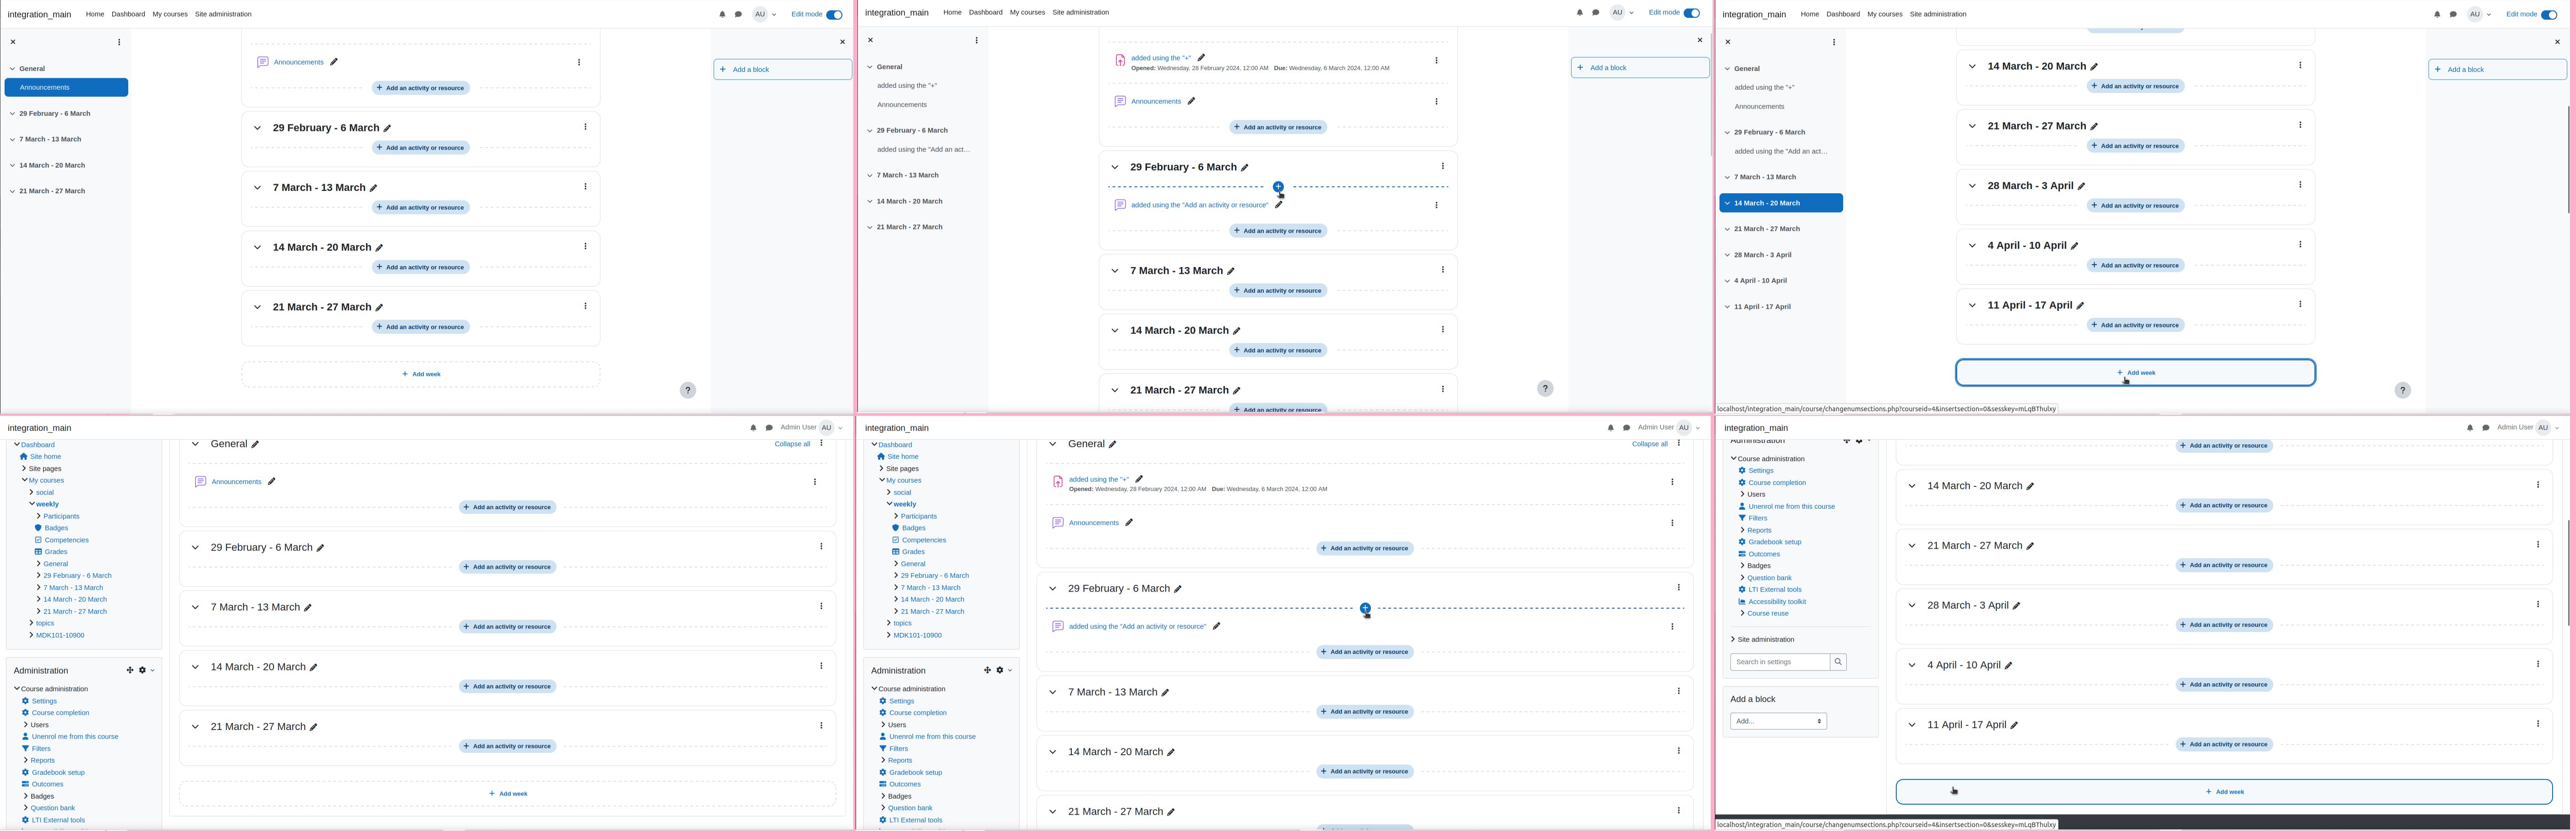Open Administration block gear actions in bottom-left panel
This screenshot has width=2576, height=839.
click(145, 670)
